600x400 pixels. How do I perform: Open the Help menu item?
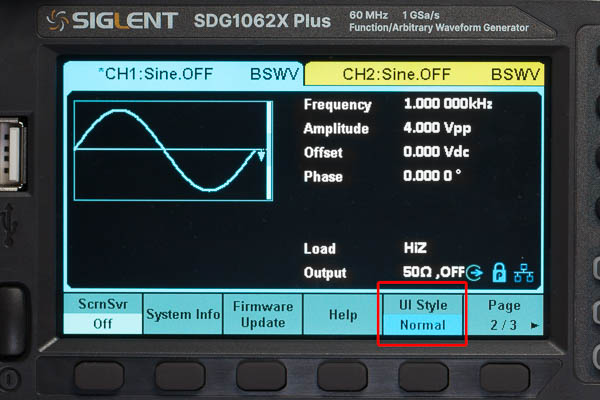[x=343, y=314]
